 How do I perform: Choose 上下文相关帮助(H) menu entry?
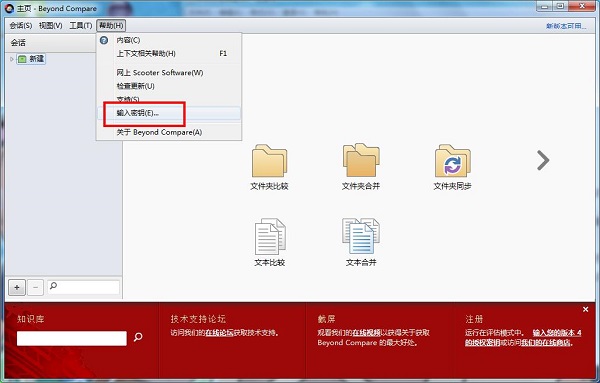tap(169, 54)
